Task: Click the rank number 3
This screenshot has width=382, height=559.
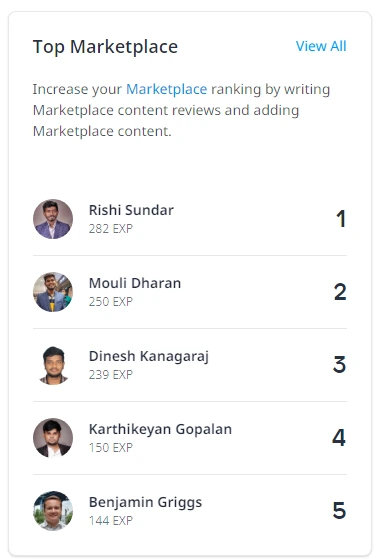Action: [x=339, y=365]
